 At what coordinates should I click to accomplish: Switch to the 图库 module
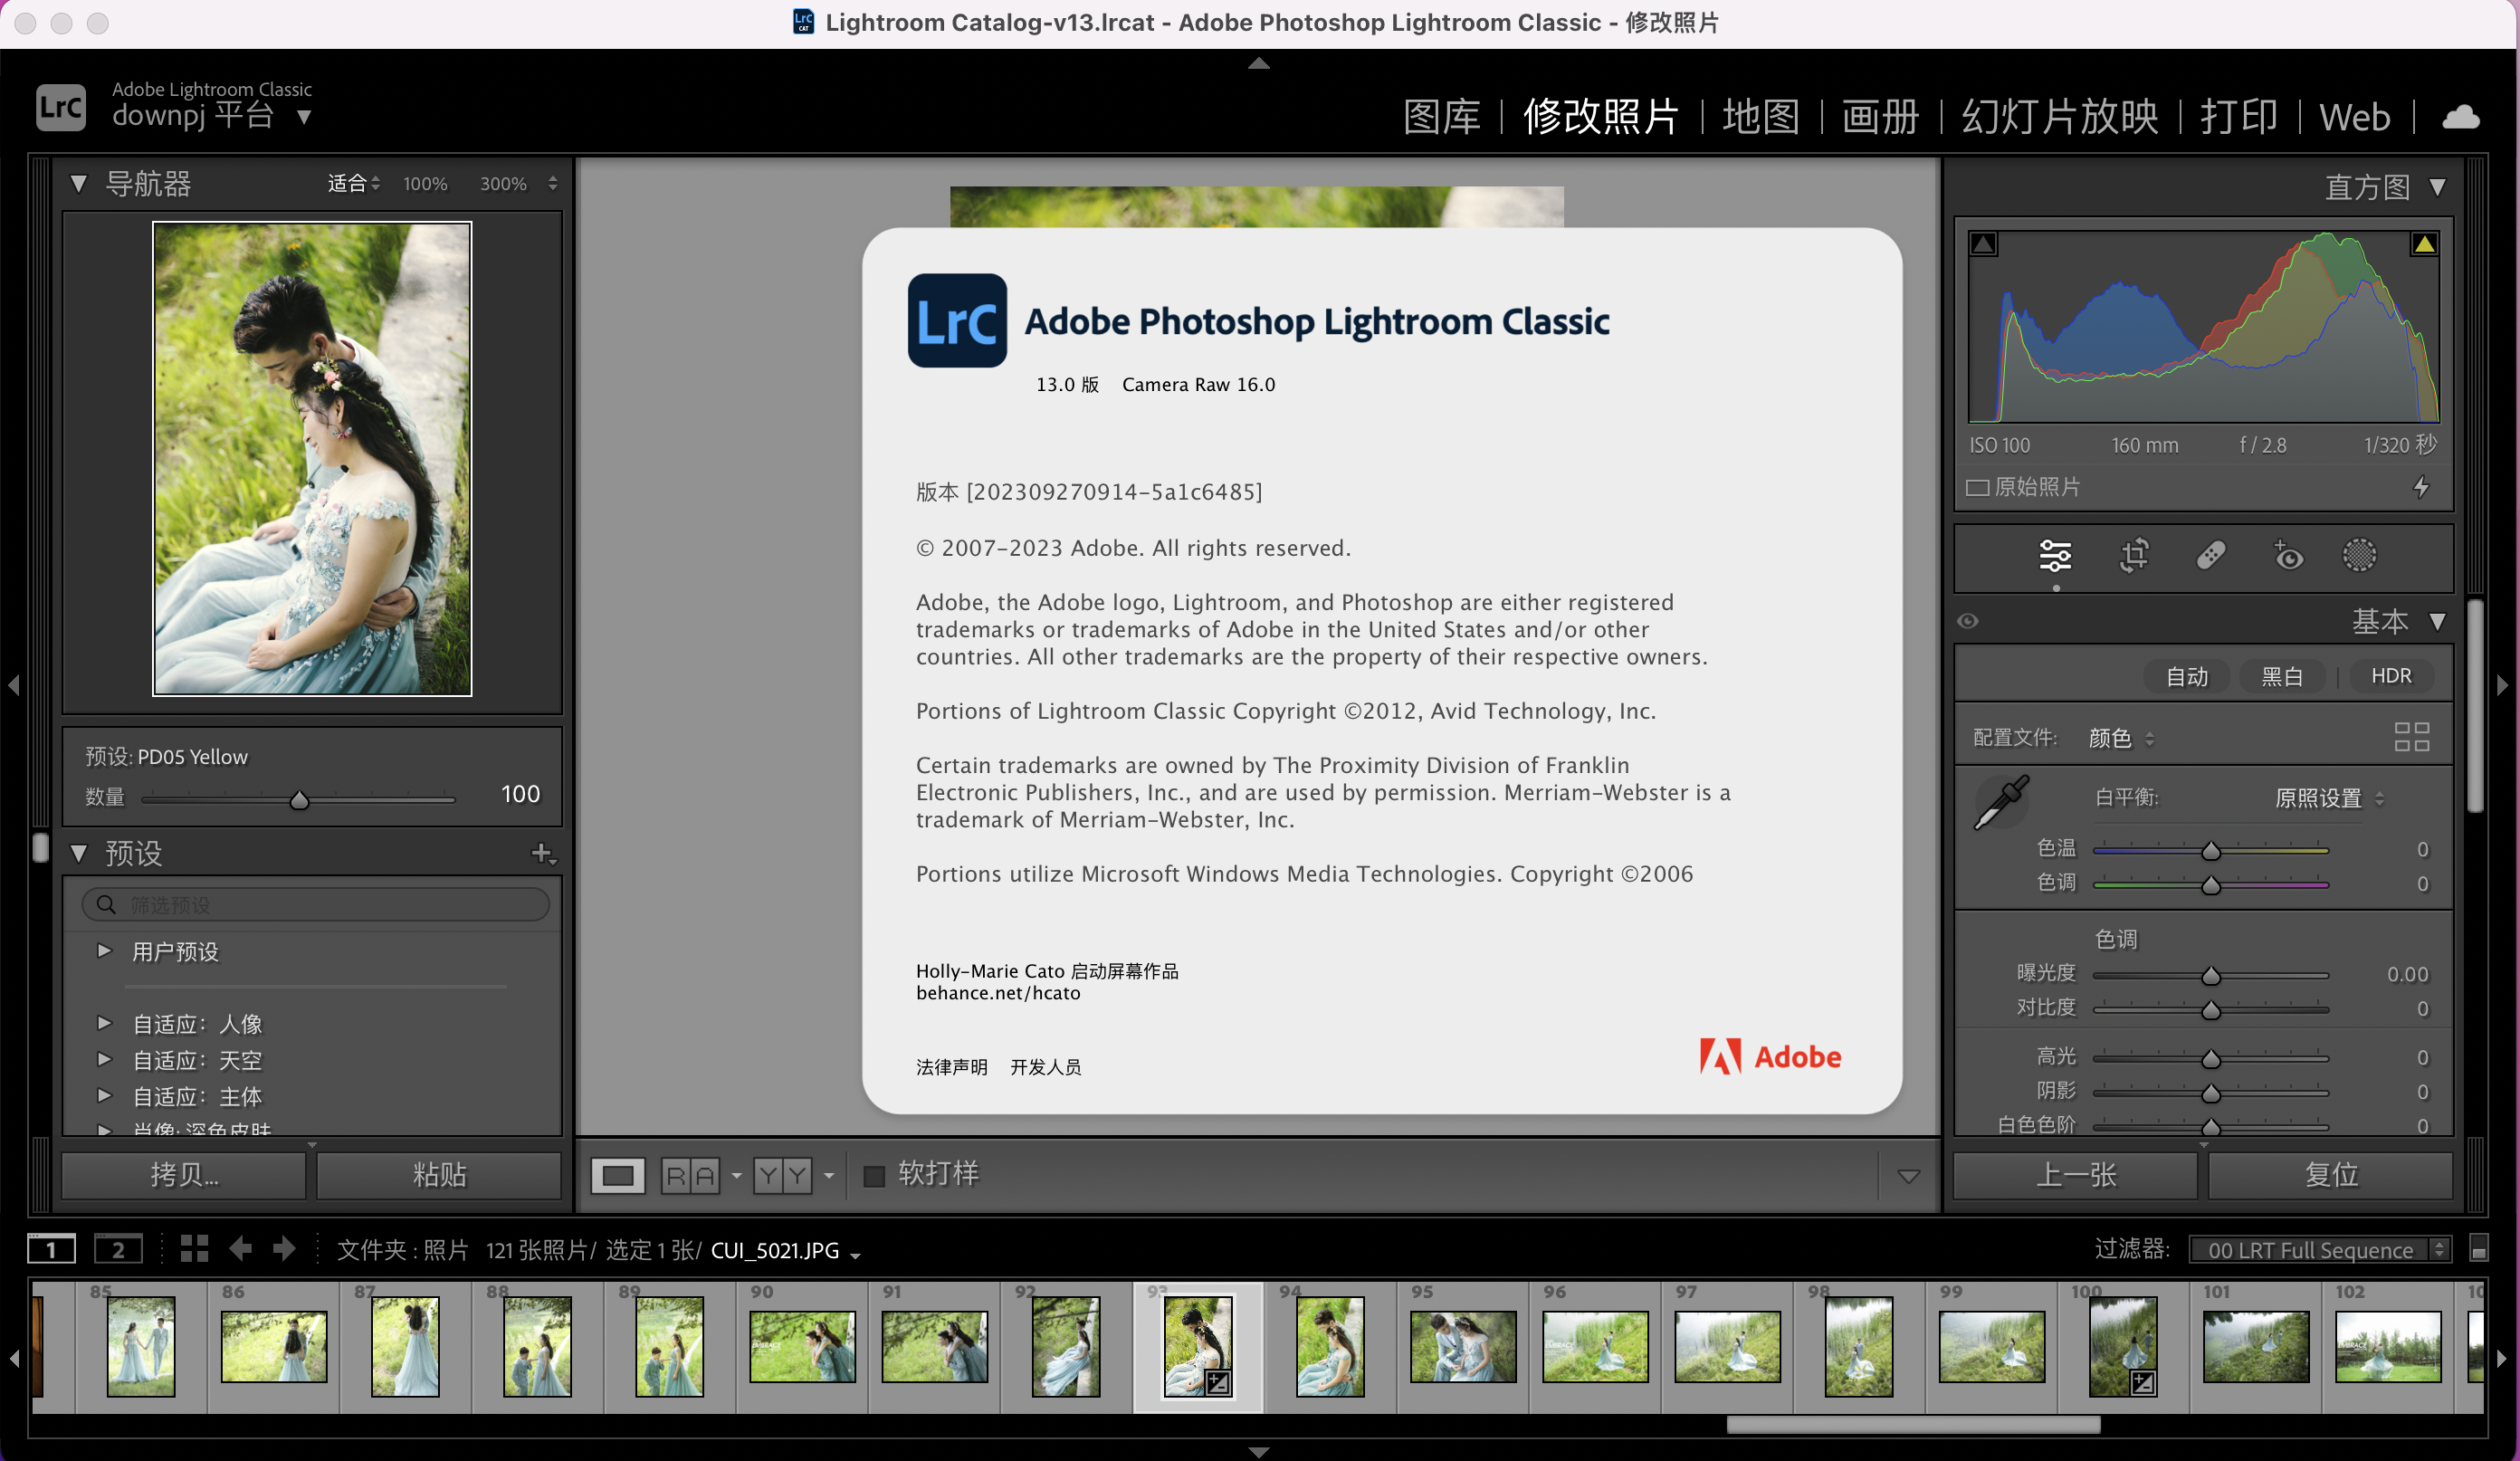[x=1441, y=117]
